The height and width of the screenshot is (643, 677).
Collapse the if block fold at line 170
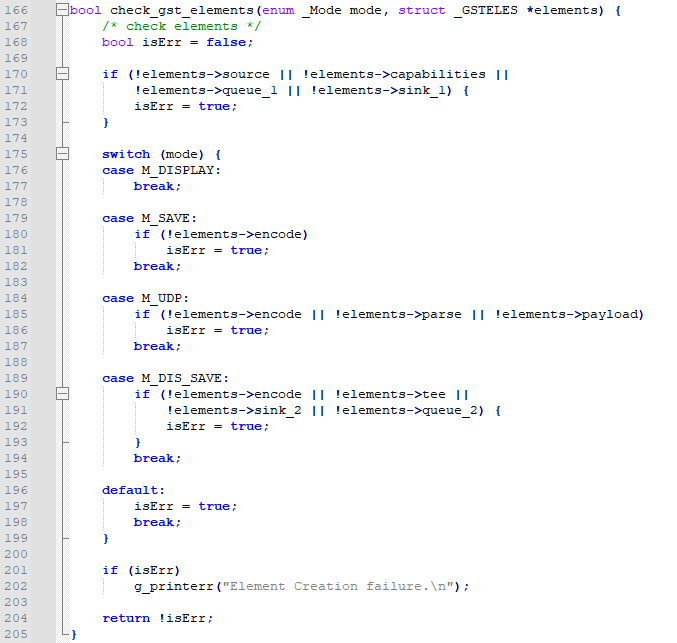coord(62,74)
